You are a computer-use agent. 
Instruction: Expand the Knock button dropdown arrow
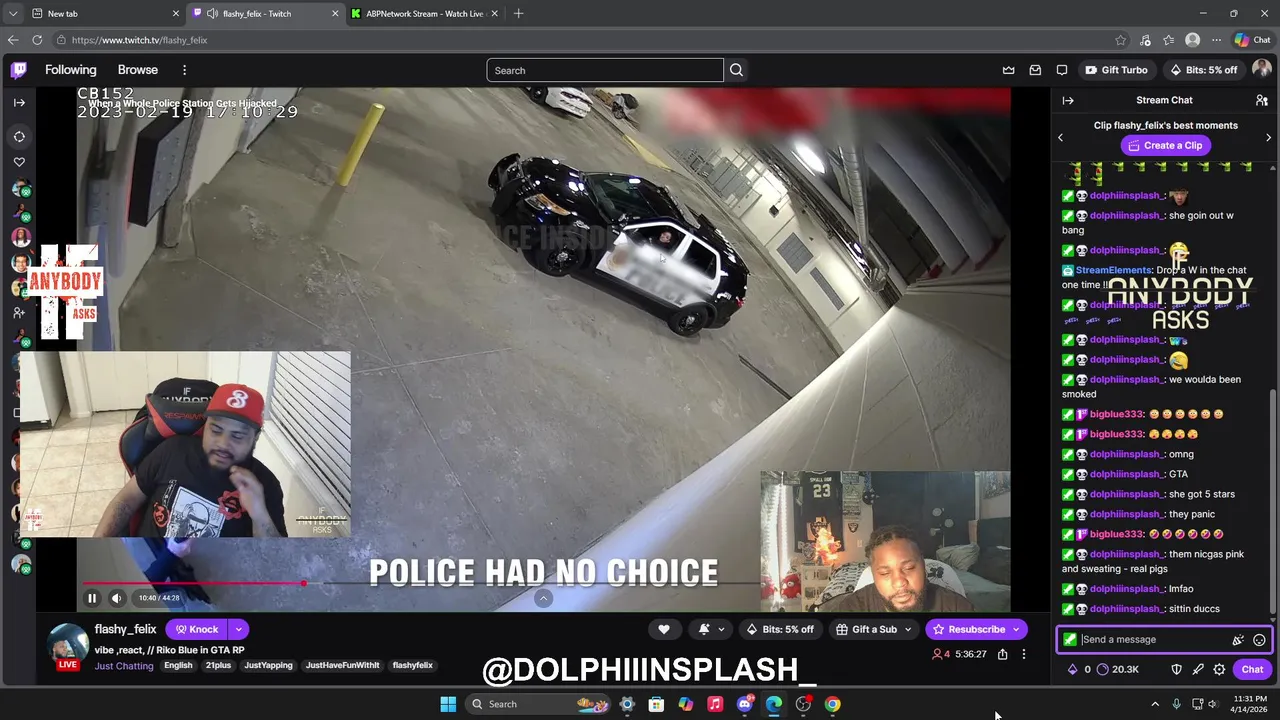click(238, 629)
